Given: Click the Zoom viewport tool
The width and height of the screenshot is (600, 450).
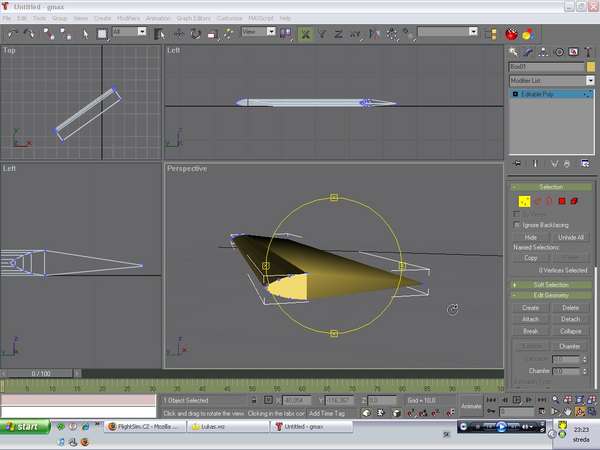Looking at the screenshot, I should [555, 400].
